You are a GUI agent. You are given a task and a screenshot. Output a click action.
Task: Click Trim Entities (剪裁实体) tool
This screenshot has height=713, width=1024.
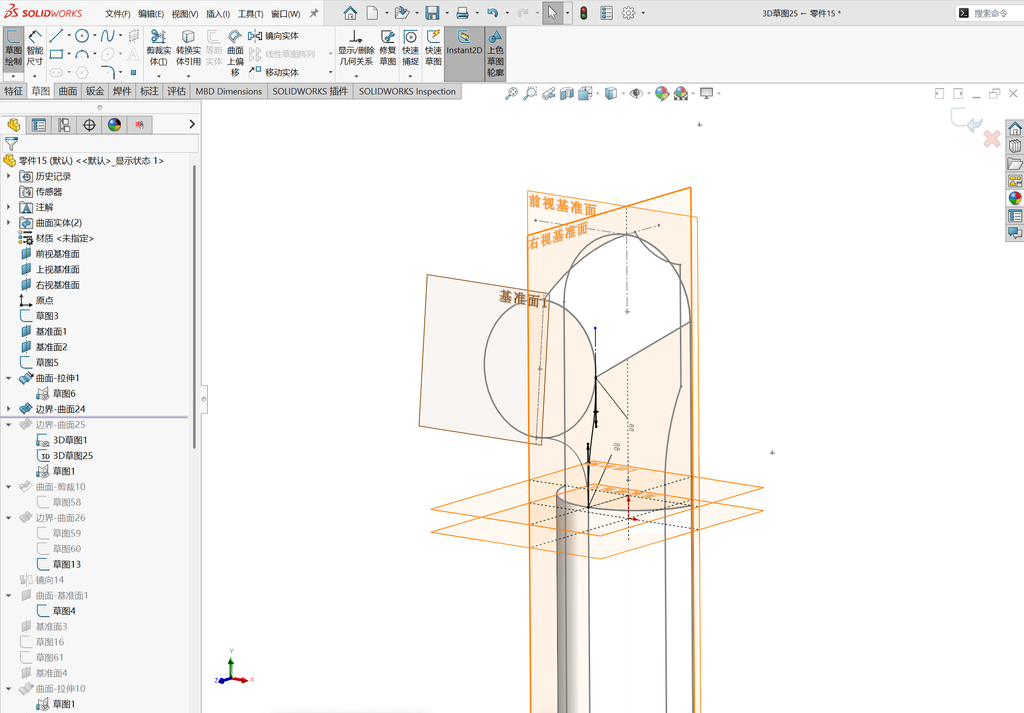[x=159, y=48]
